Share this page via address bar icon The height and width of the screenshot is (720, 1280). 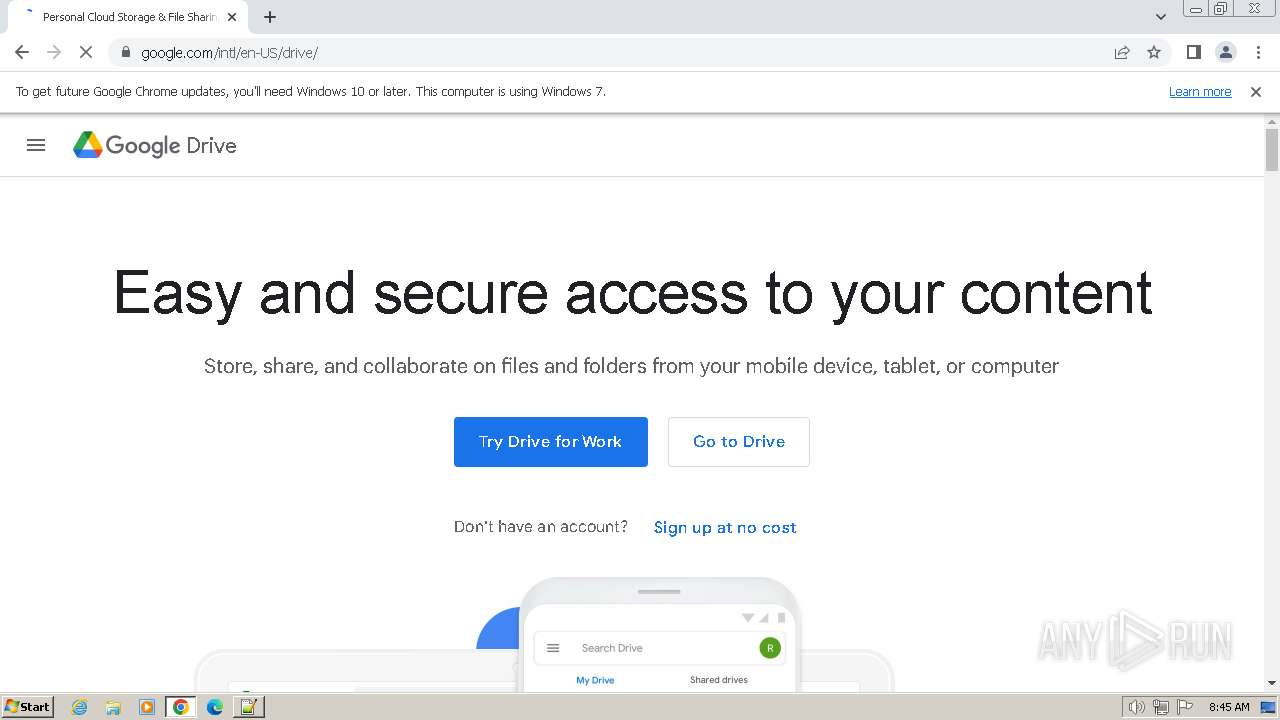point(1122,52)
